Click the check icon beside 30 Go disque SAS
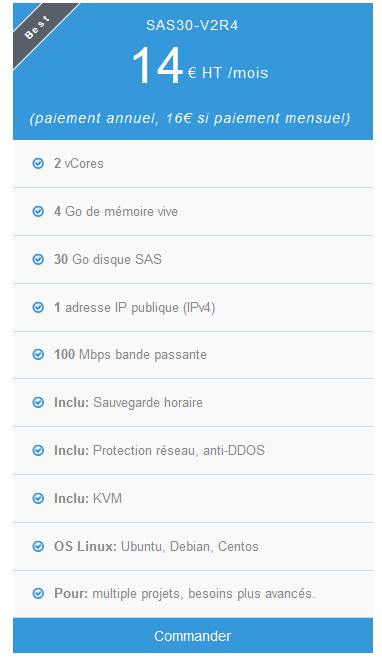The height and width of the screenshot is (663, 382). 38,259
